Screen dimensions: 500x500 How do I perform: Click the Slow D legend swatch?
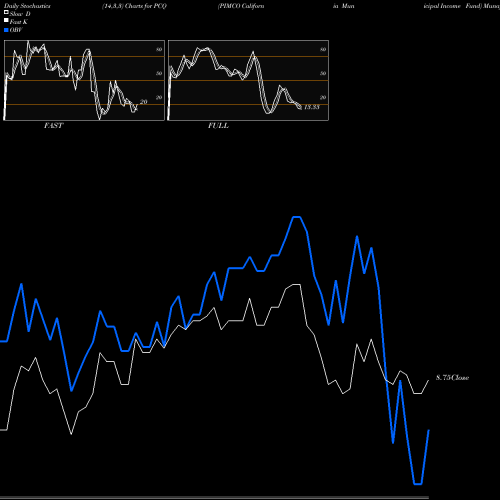(6, 13)
